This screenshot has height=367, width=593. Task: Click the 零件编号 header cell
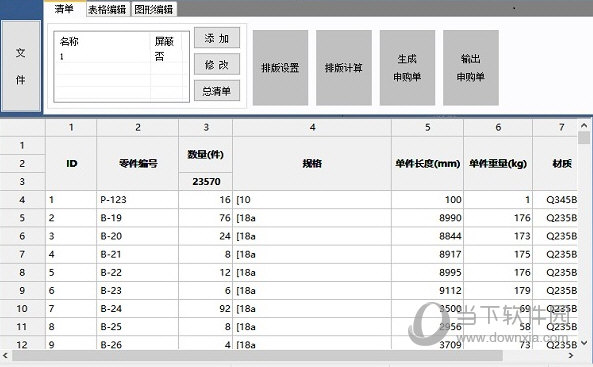[138, 163]
